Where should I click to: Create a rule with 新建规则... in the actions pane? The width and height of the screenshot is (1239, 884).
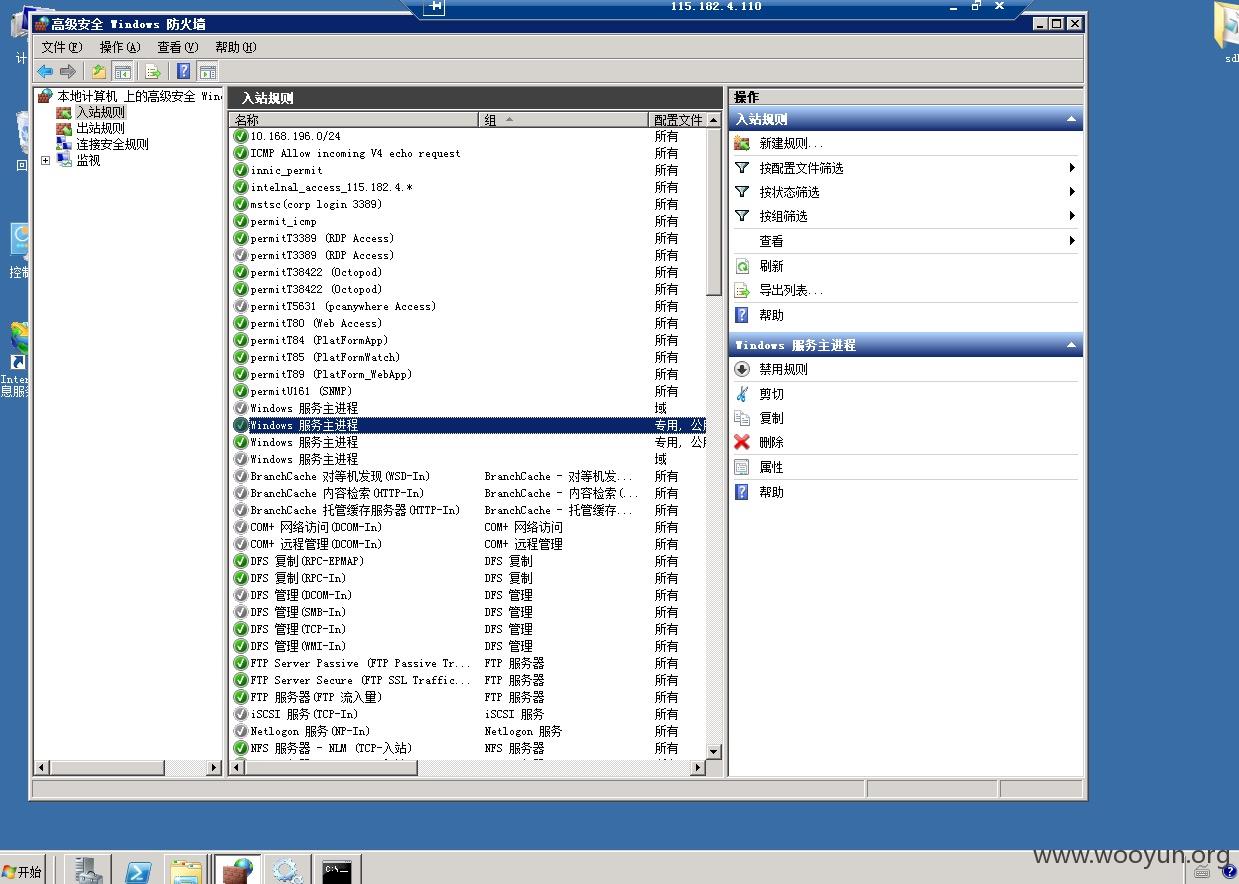pos(791,143)
